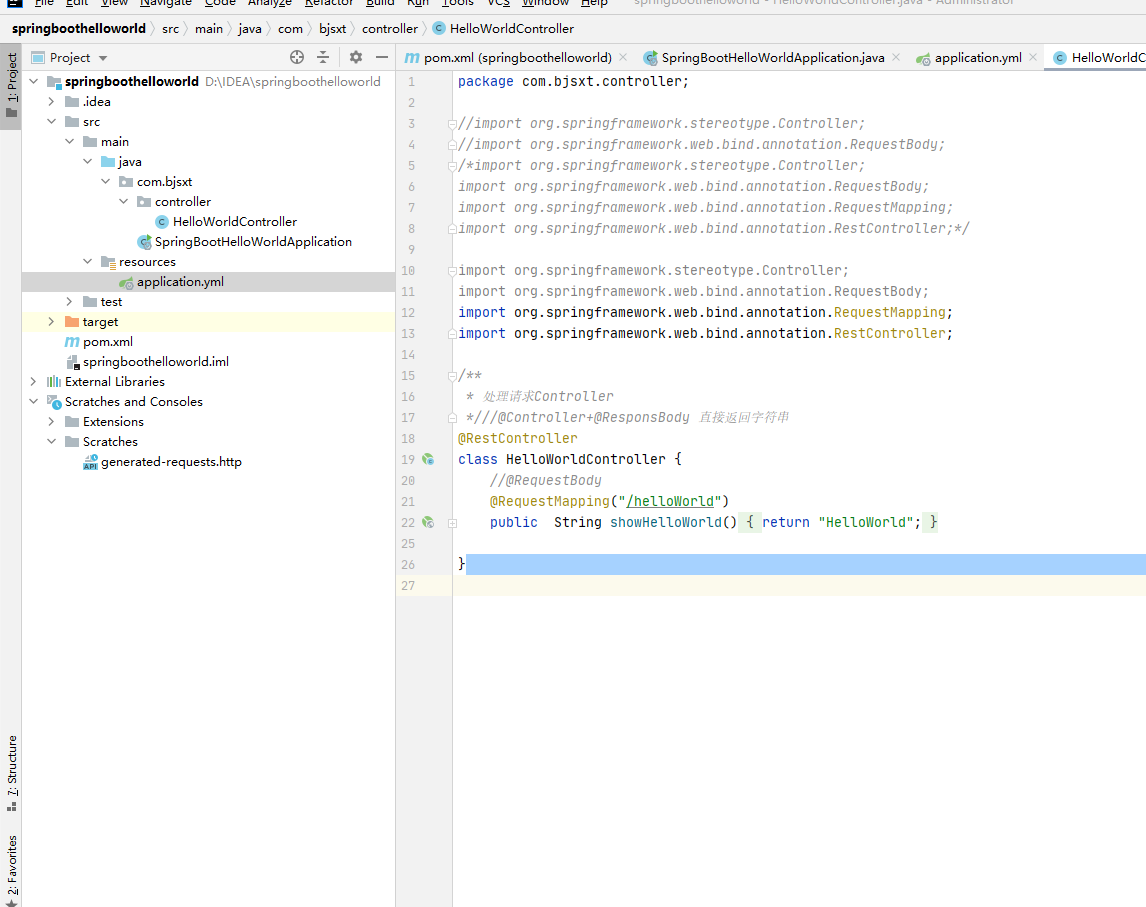Click controller breadcrumb segment
Image resolution: width=1146 pixels, height=907 pixels.
(390, 29)
